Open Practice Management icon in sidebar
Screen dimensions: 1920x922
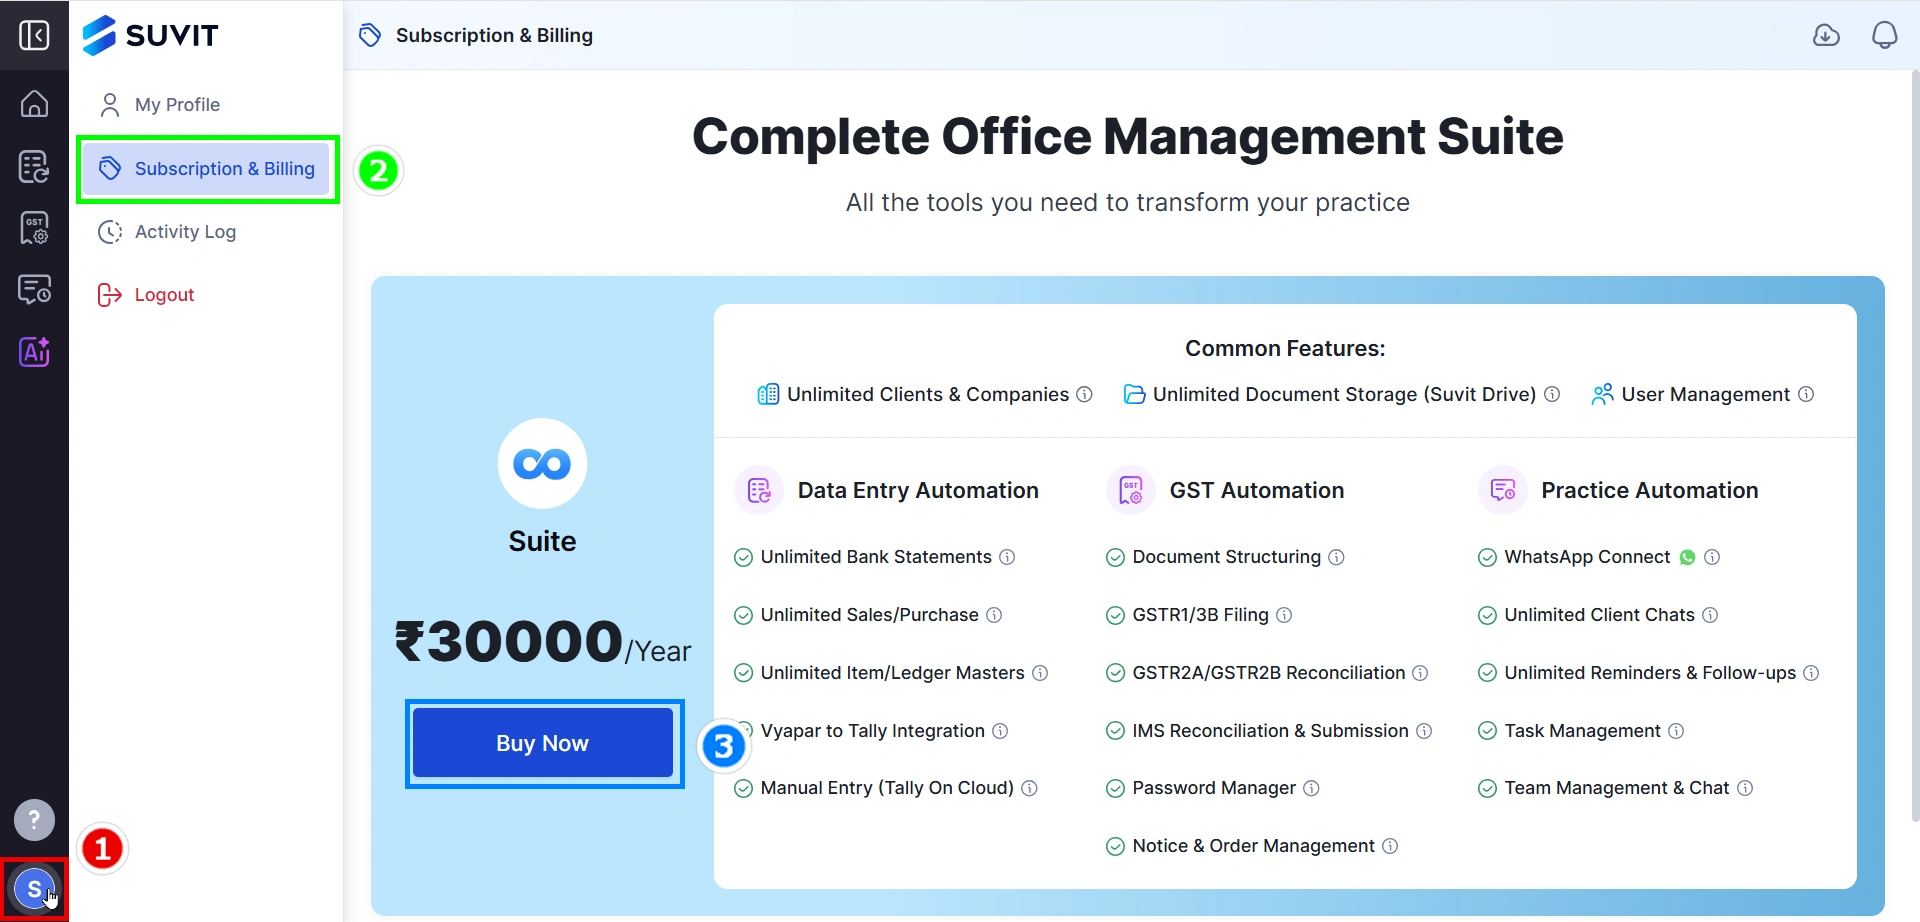[34, 290]
